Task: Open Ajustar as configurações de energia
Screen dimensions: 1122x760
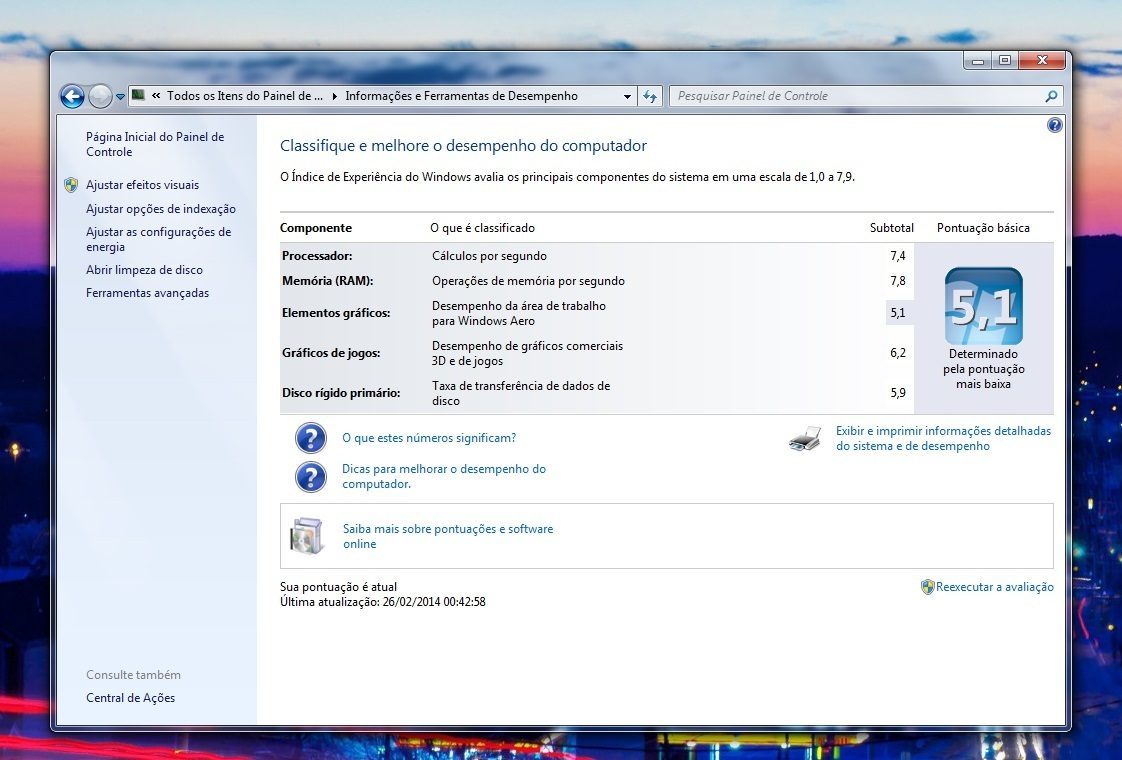Action: (x=159, y=239)
